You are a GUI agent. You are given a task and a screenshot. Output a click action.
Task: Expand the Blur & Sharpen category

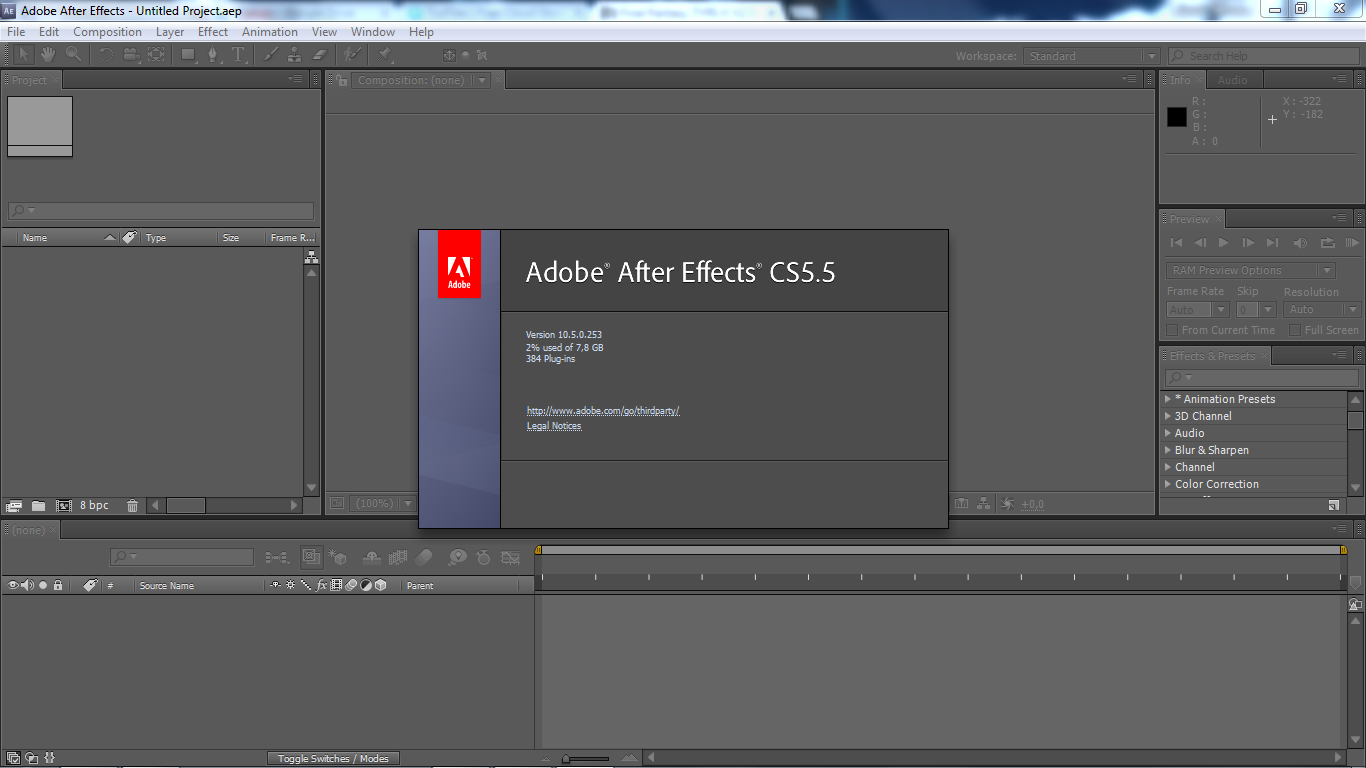1168,450
